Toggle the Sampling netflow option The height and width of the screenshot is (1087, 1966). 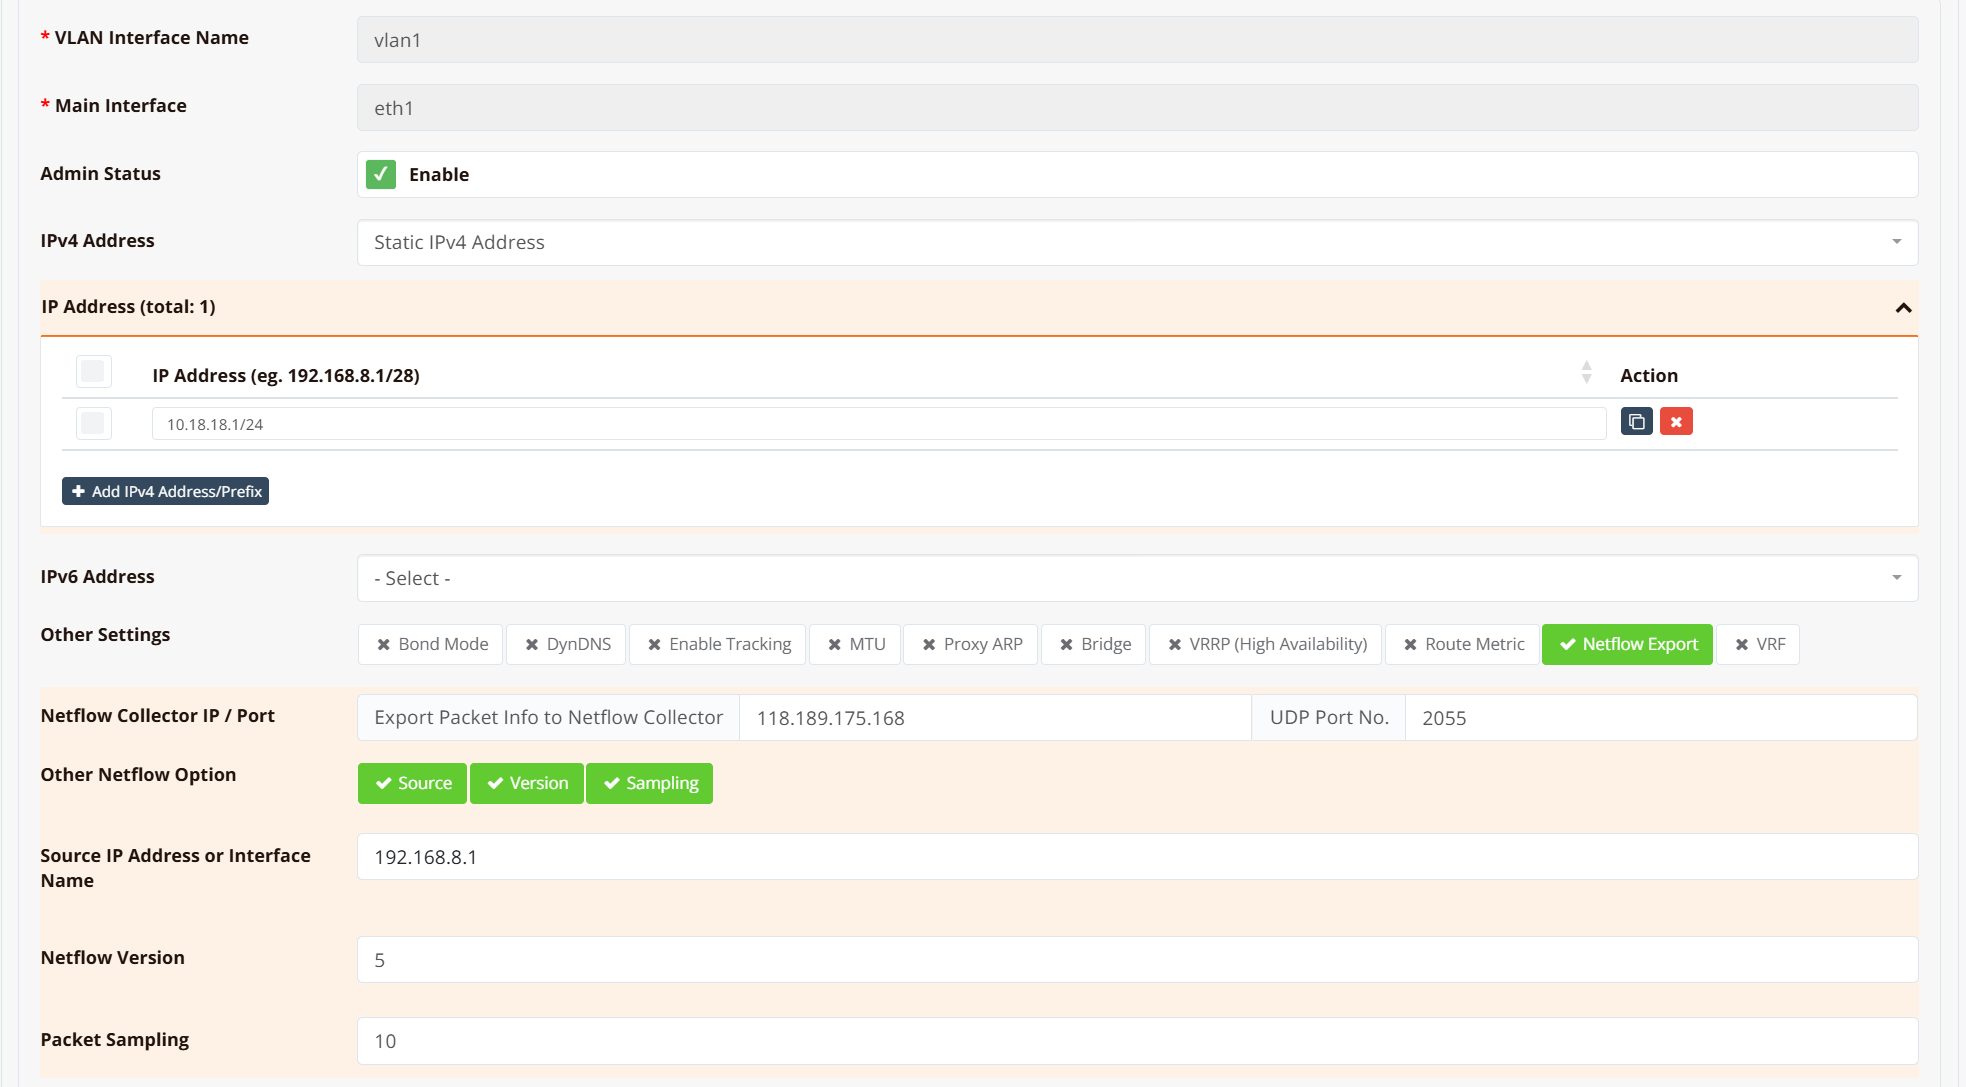coord(650,784)
